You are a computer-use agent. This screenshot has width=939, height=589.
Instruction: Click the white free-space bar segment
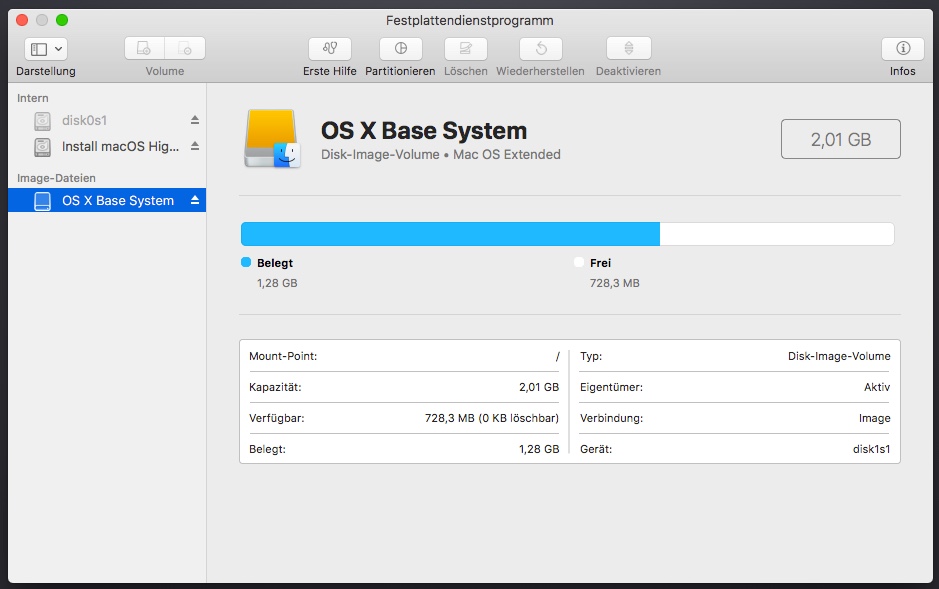click(777, 234)
